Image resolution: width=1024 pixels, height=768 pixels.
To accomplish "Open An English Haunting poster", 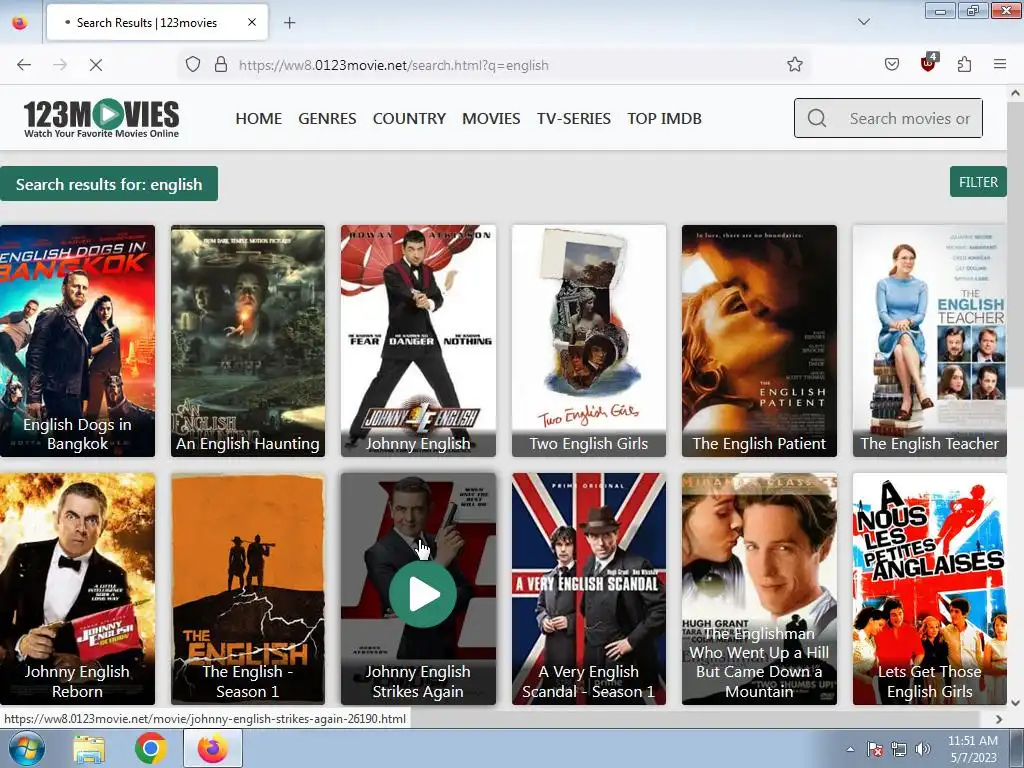I will pyautogui.click(x=248, y=341).
